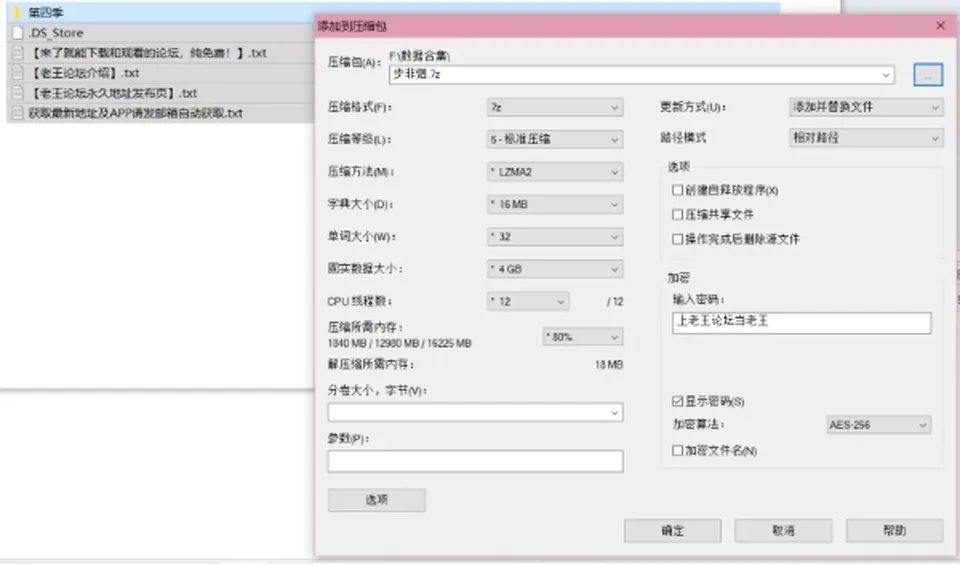Image resolution: width=960 pixels, height=565 pixels.
Task: Click the icon of 获取最新地址及APP请发邮箱自动获取.txt
Action: pos(18,113)
